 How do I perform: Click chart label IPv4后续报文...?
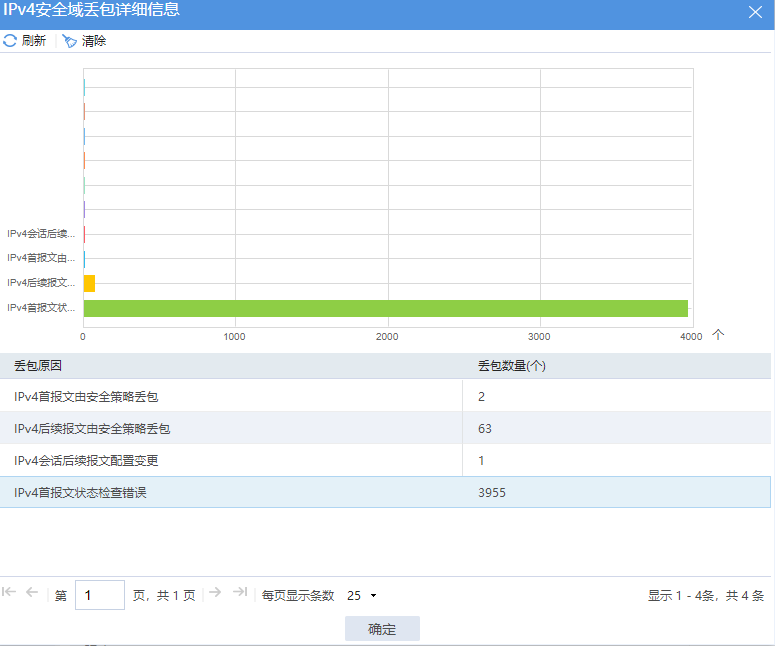(x=41, y=283)
